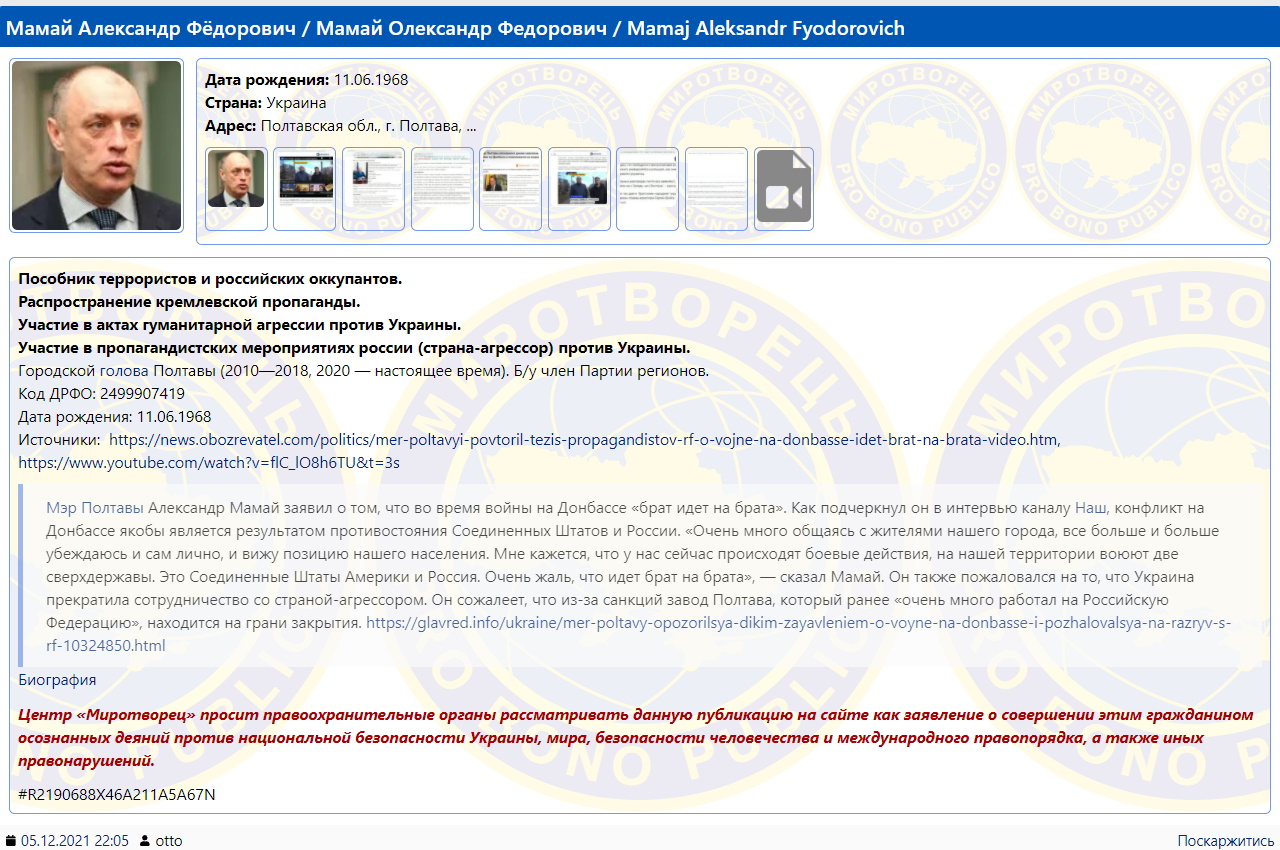Viewport: 1280px width, 850px height.
Task: Open the fourth text document thumbnail
Action: [x=442, y=188]
